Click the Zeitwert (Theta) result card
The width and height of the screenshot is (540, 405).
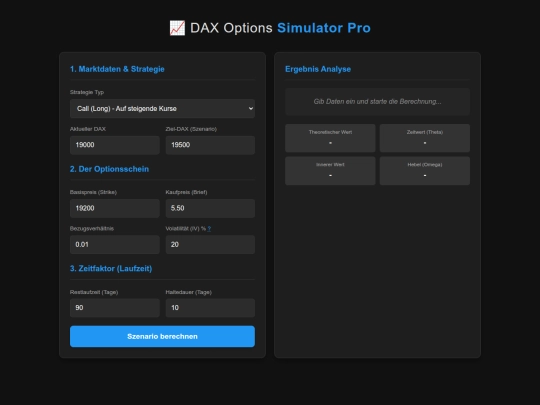pos(425,138)
